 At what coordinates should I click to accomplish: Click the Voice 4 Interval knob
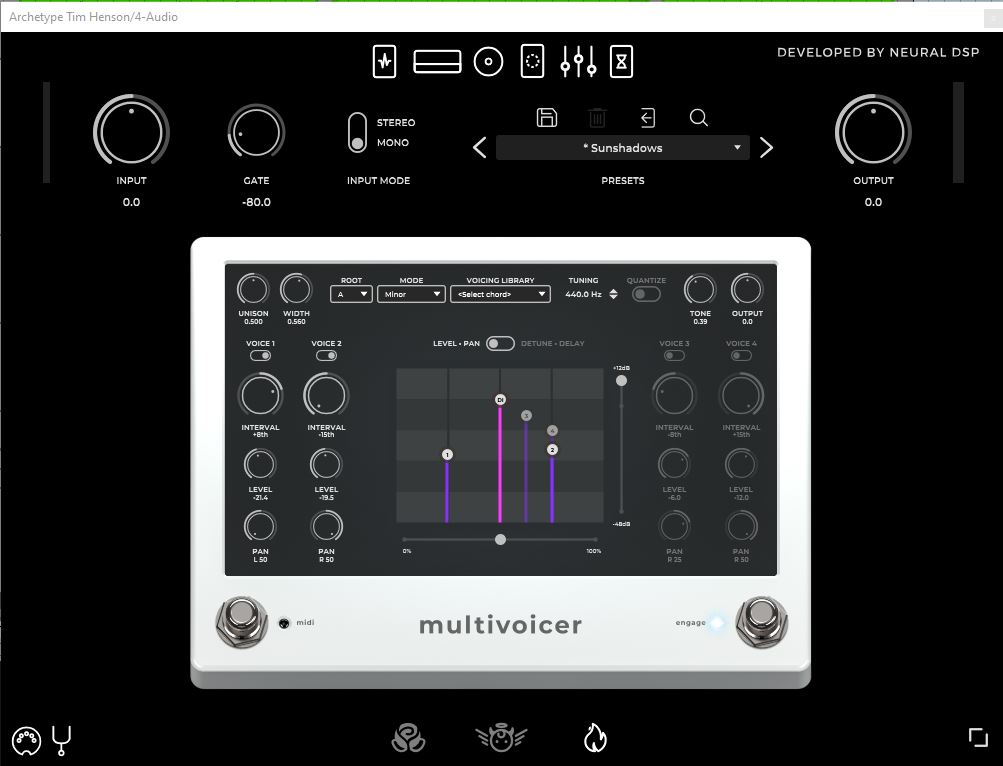click(741, 395)
